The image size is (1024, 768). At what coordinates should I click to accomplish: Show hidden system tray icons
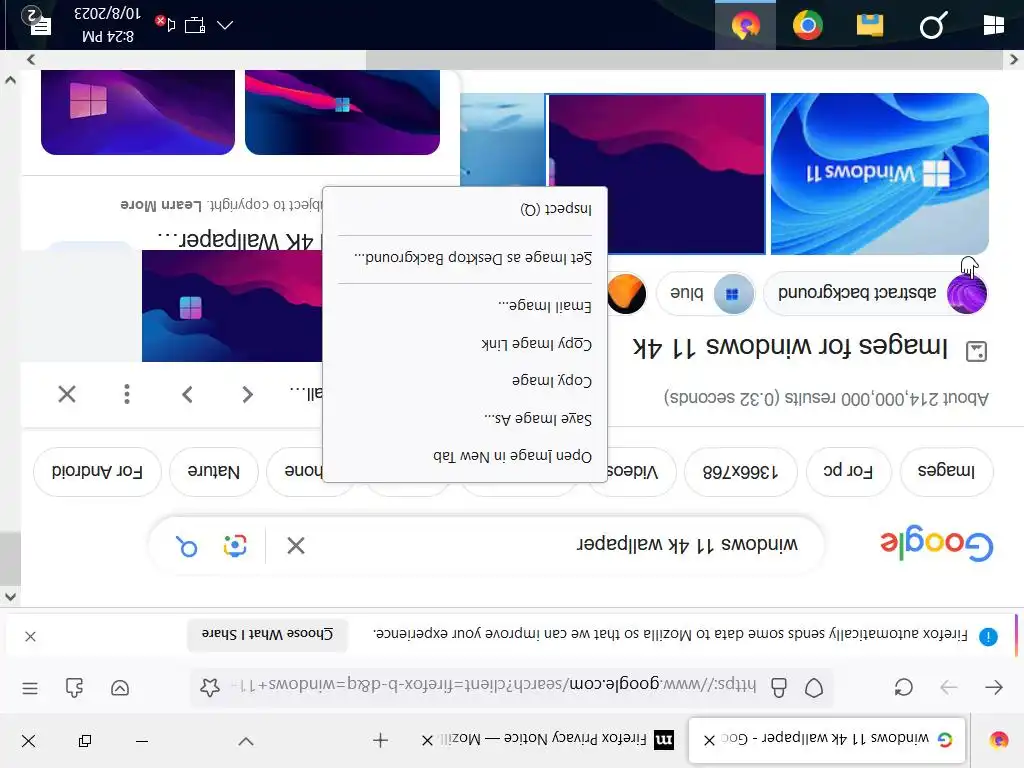(225, 25)
